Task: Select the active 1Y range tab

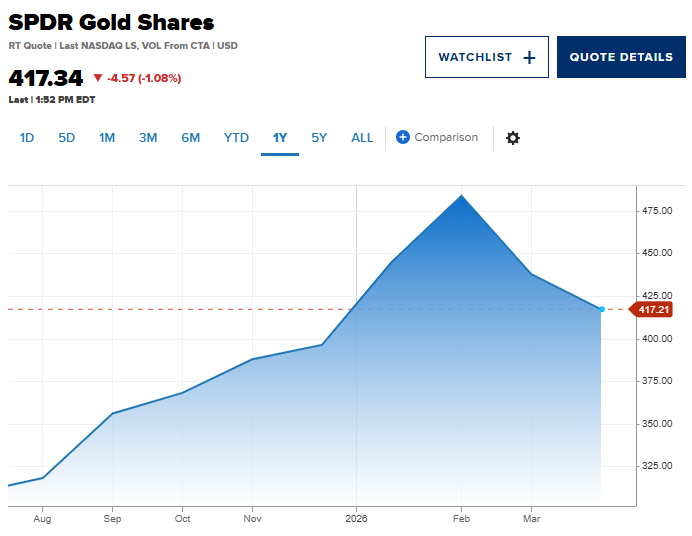Action: coord(280,138)
